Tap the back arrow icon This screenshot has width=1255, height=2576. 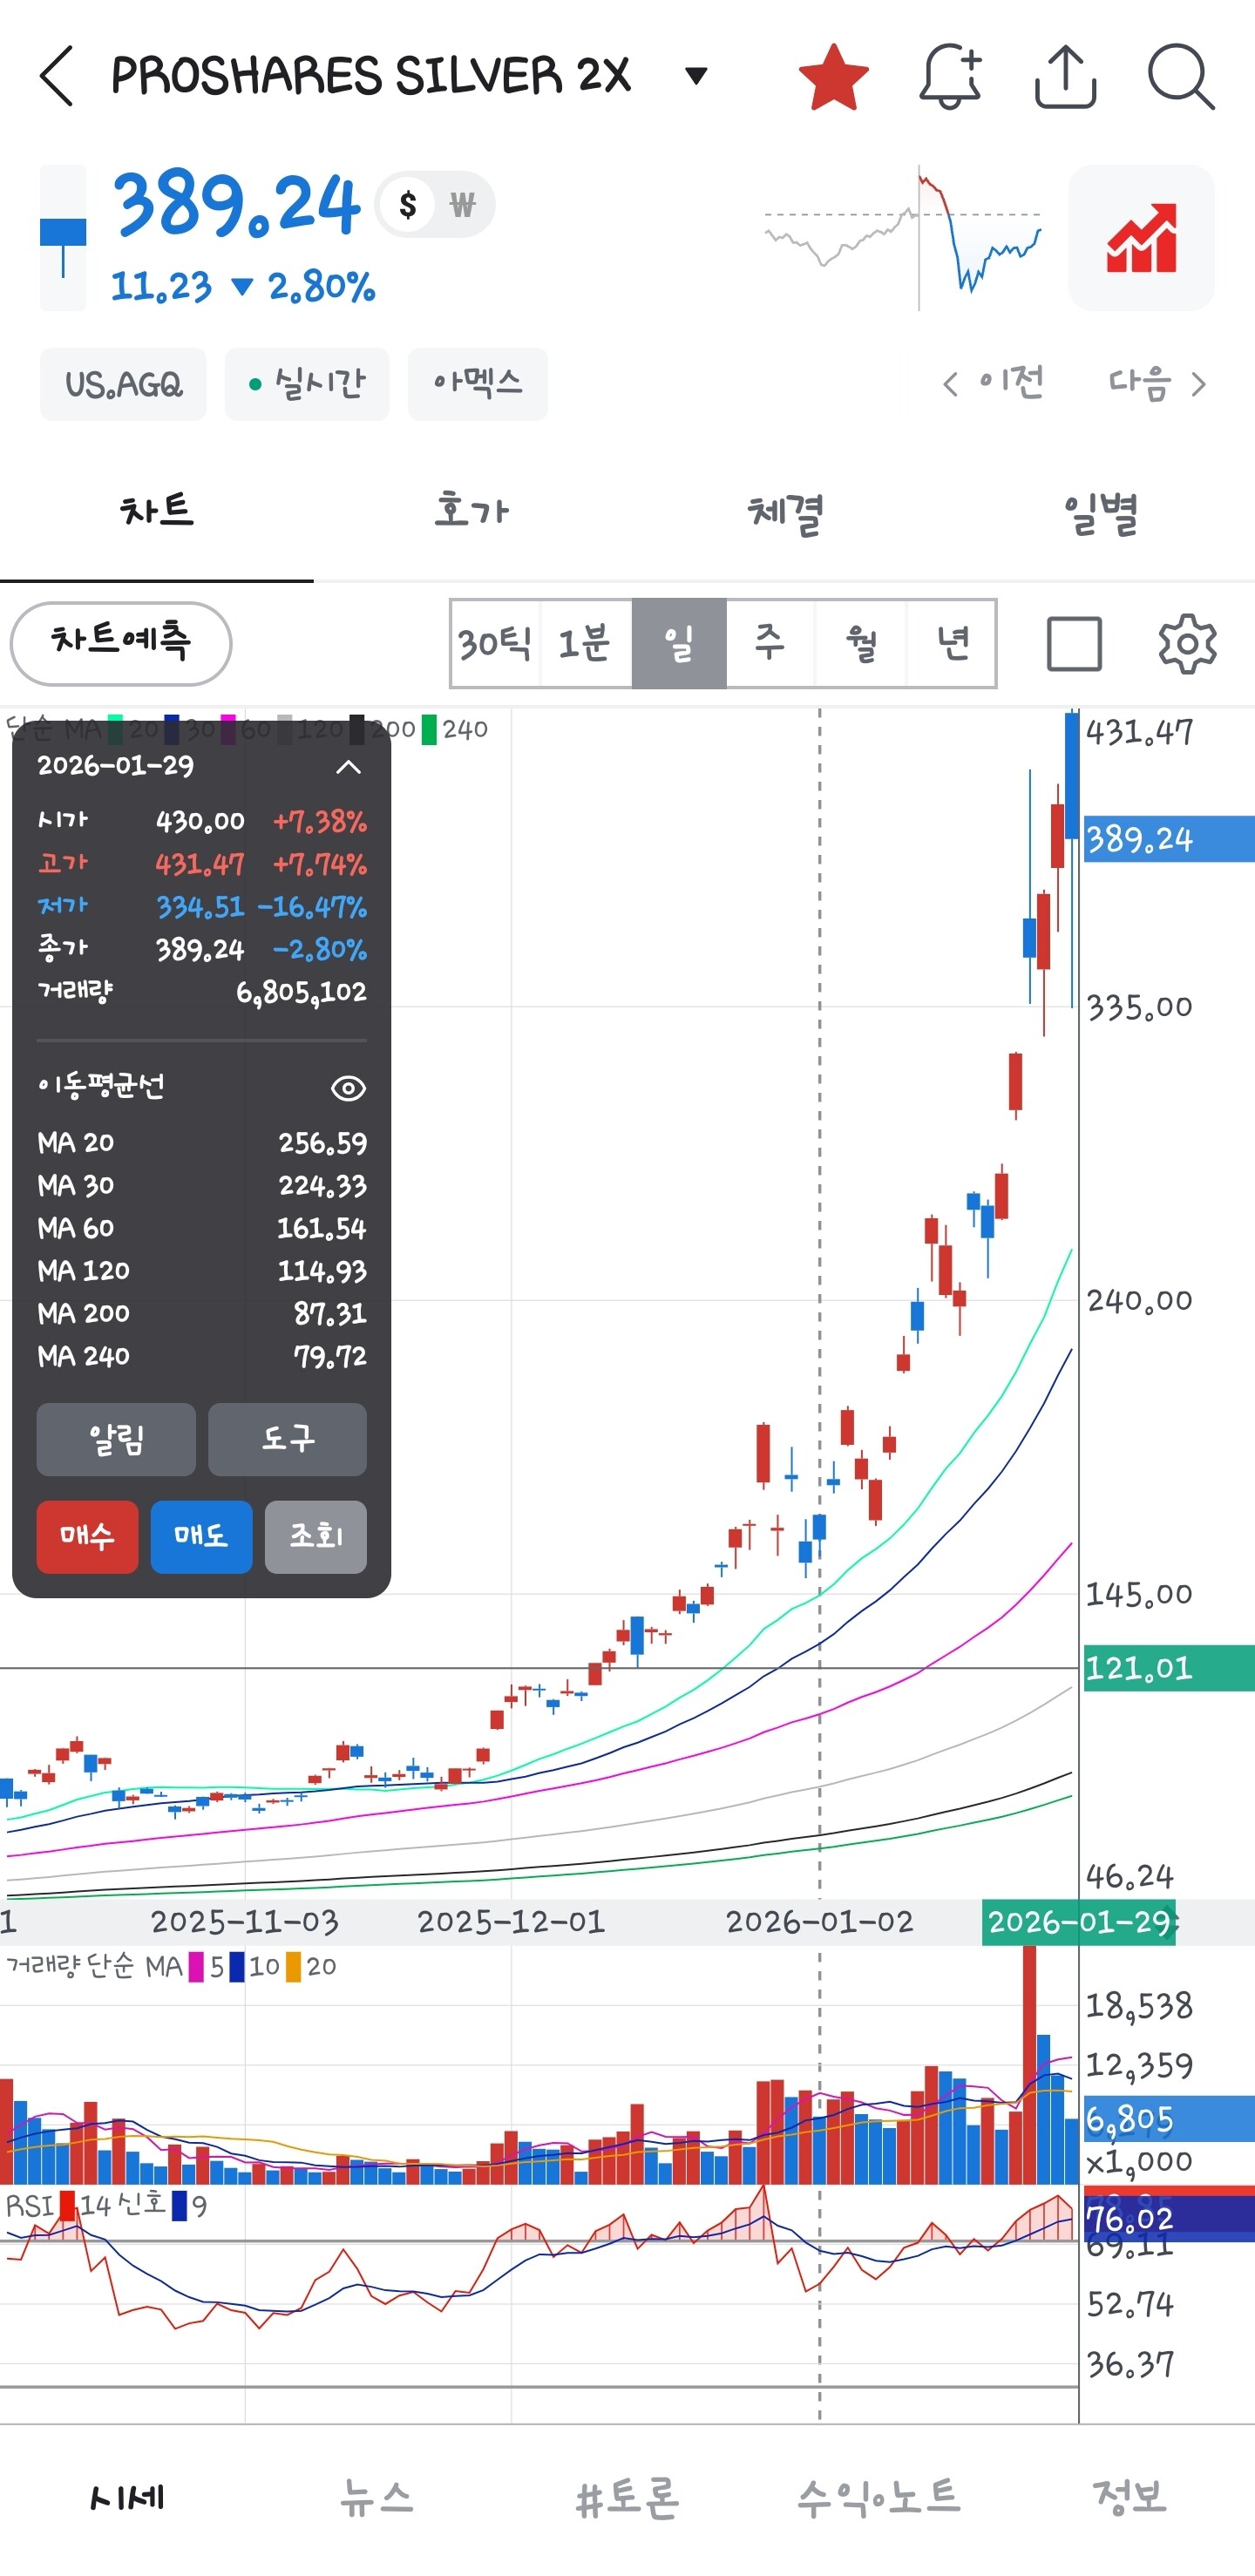57,76
